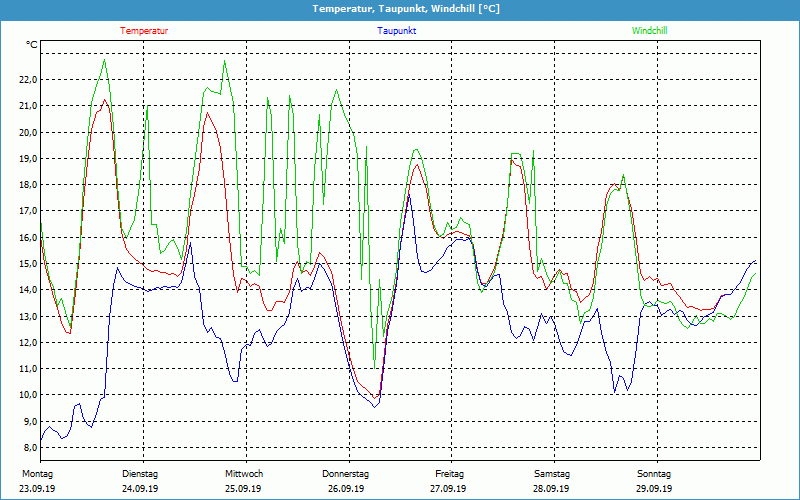Click the 16,0 y-axis value

tap(28, 238)
